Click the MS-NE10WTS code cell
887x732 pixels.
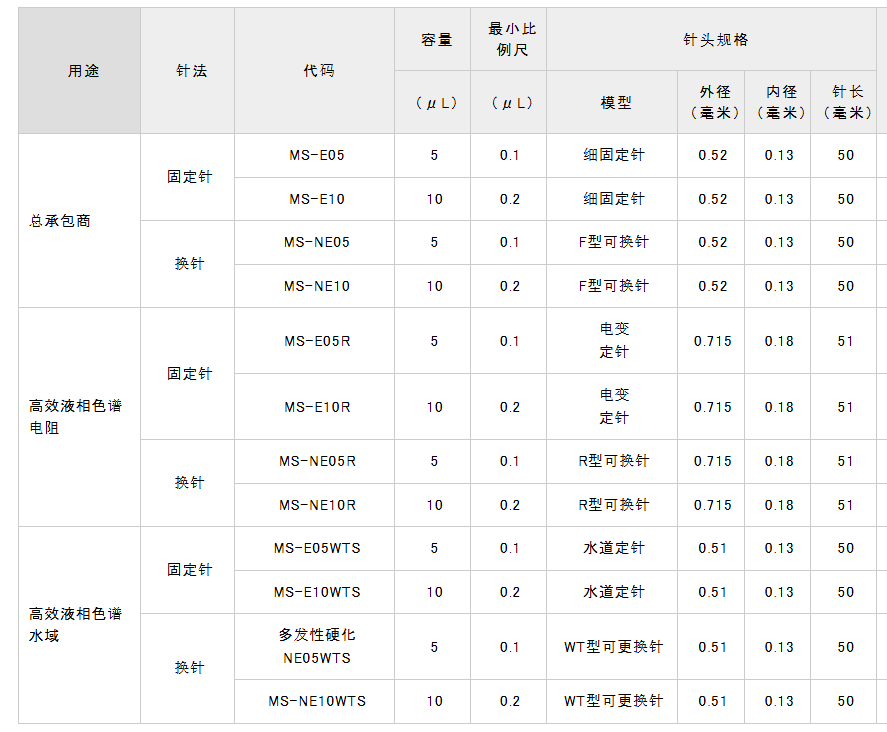click(317, 701)
